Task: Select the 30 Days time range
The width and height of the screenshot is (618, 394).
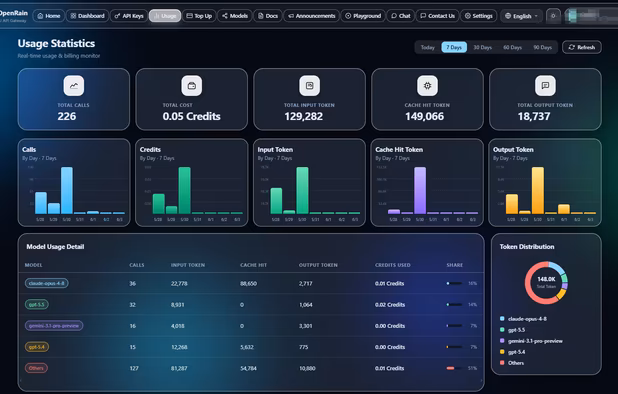Action: (x=482, y=47)
